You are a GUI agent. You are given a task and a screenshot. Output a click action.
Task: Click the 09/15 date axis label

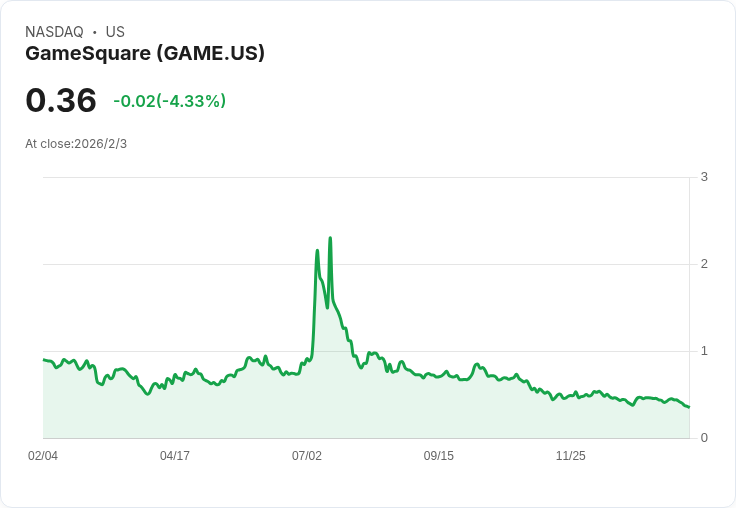438,455
